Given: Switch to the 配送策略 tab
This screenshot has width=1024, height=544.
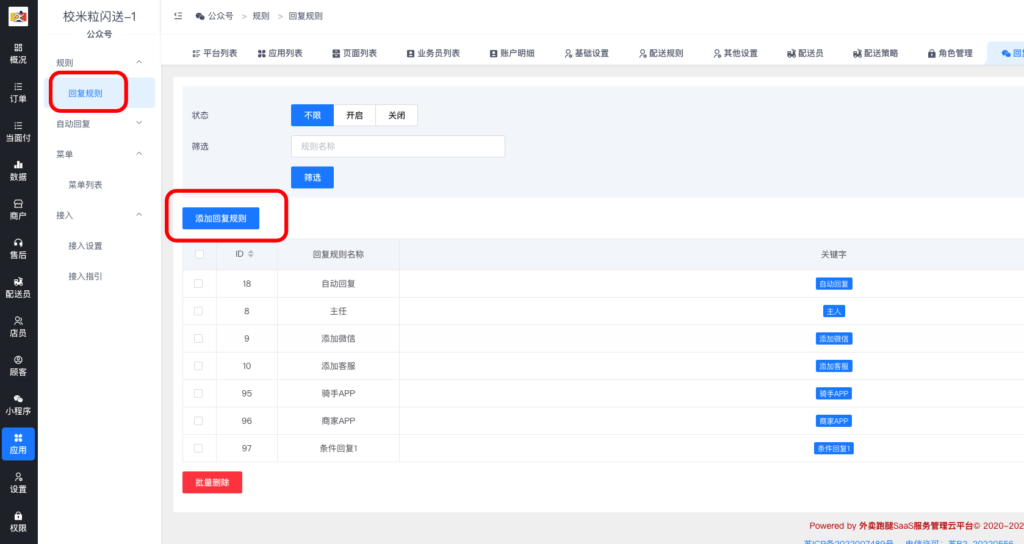Looking at the screenshot, I should coord(876,54).
